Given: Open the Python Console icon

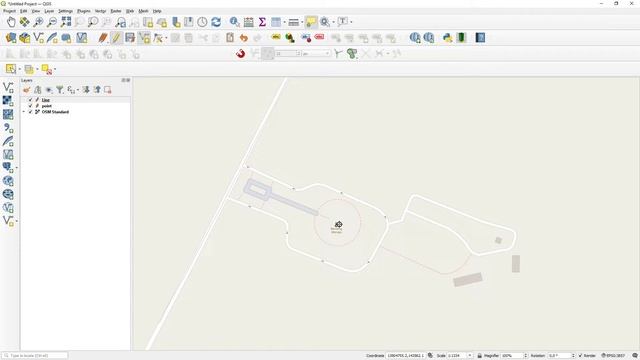Looking at the screenshot, I should point(448,38).
